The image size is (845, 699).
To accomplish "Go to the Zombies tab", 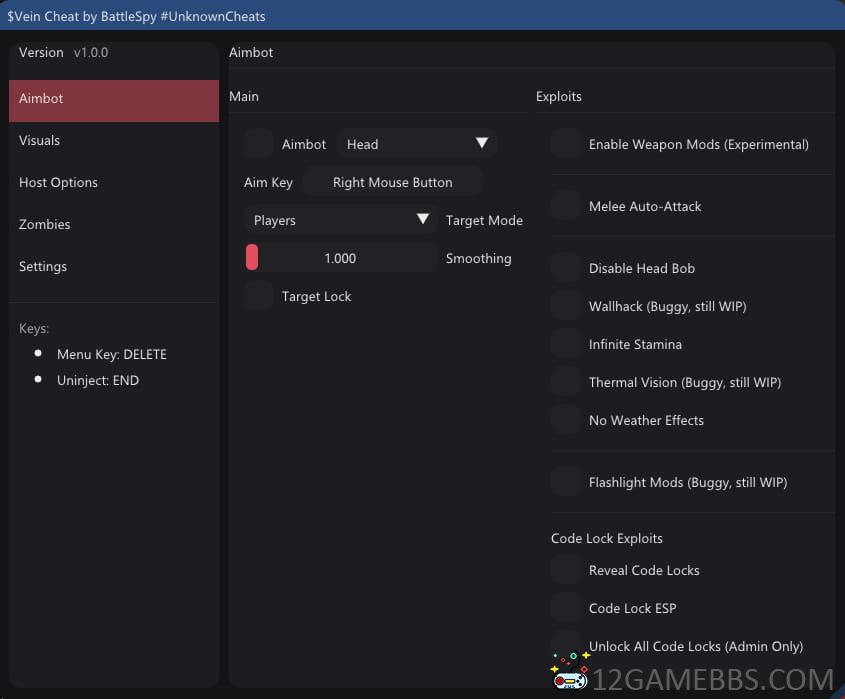I will (114, 225).
